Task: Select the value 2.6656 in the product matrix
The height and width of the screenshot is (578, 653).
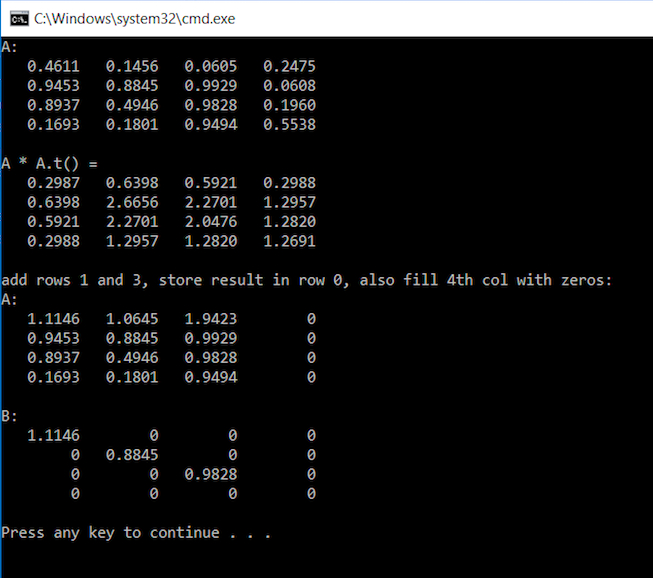Action: coord(132,202)
